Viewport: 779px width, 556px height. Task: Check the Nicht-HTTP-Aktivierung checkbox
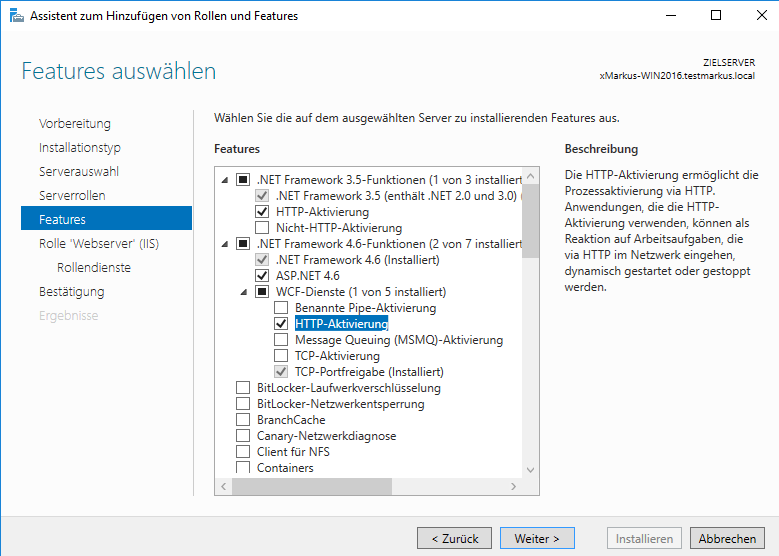(x=262, y=228)
